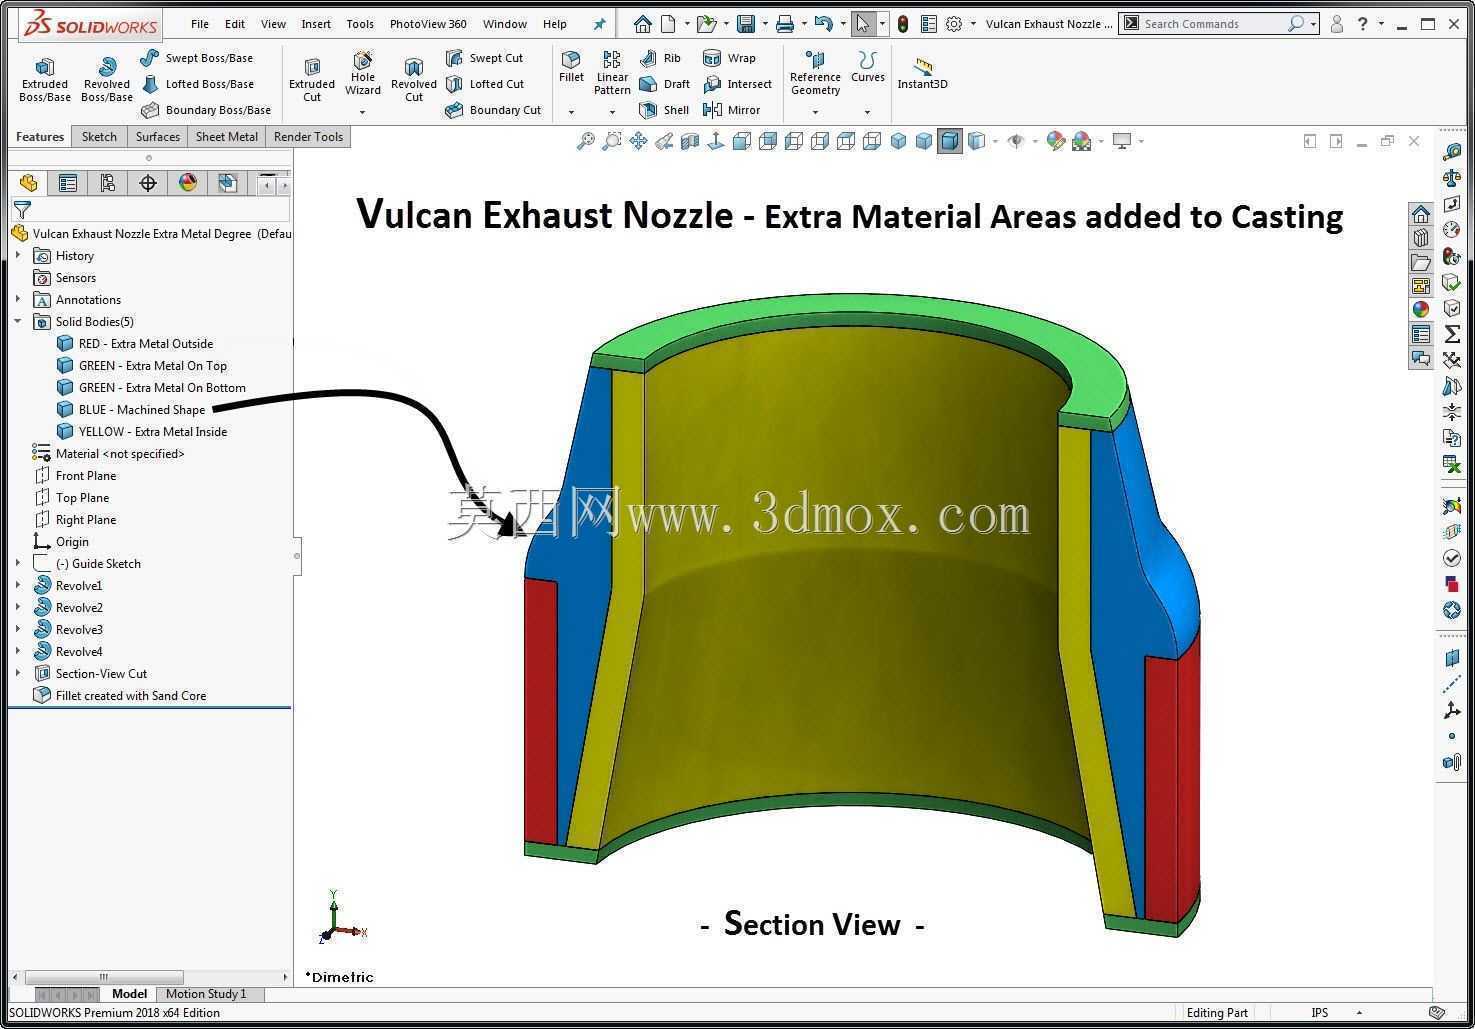Open Reference Geometry tools
The height and width of the screenshot is (1029, 1475).
pyautogui.click(x=815, y=73)
